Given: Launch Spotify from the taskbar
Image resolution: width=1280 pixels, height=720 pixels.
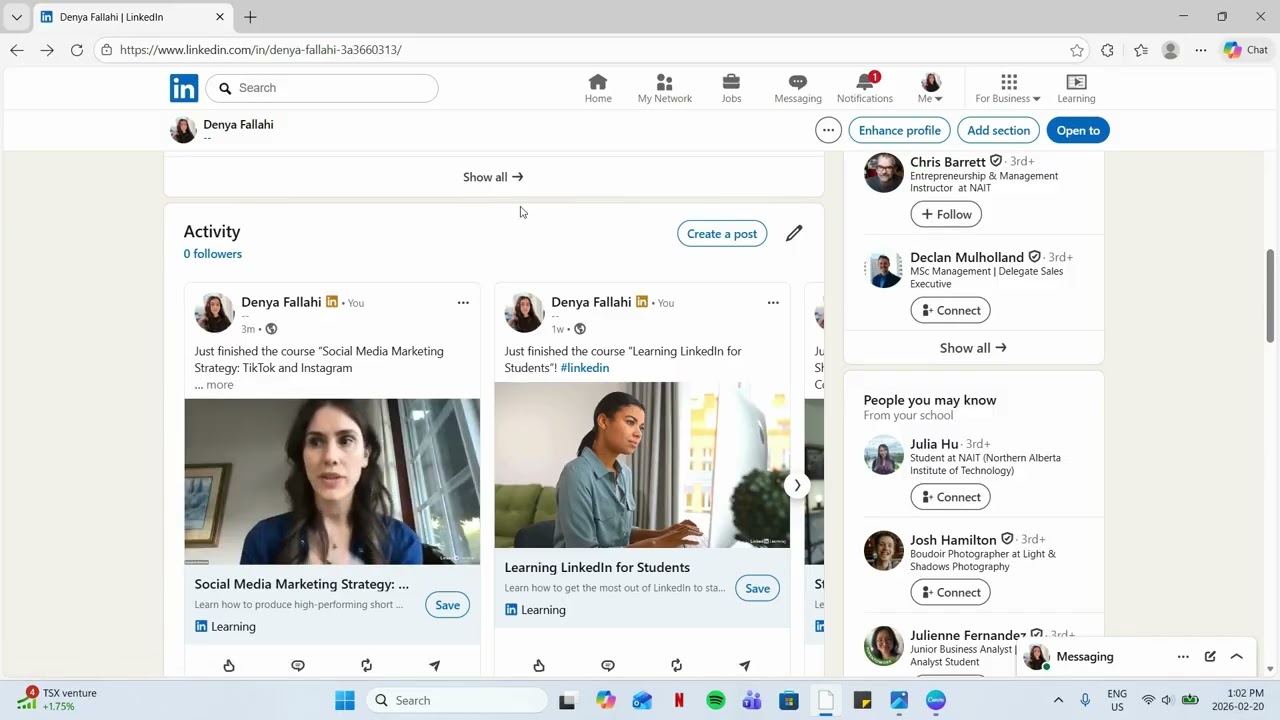Looking at the screenshot, I should coord(716,700).
